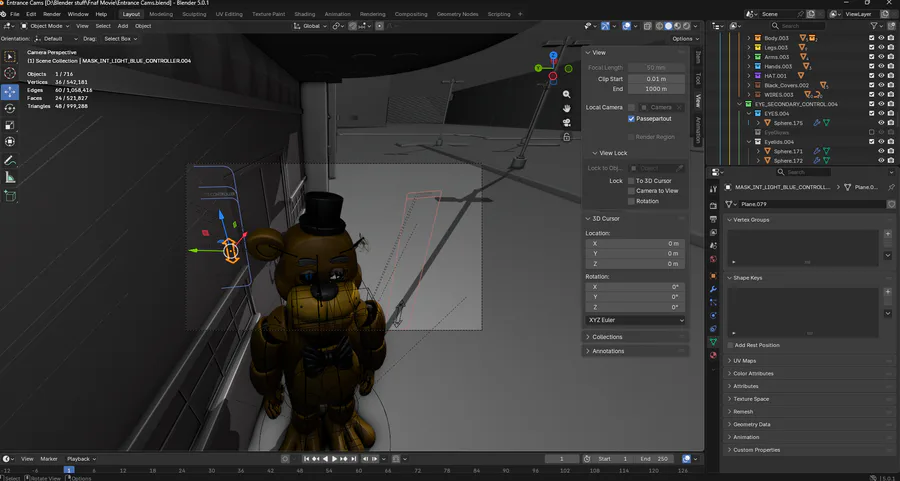Screen dimensions: 900x481
Task: Select the Annotate tool
Action: pos(10,160)
